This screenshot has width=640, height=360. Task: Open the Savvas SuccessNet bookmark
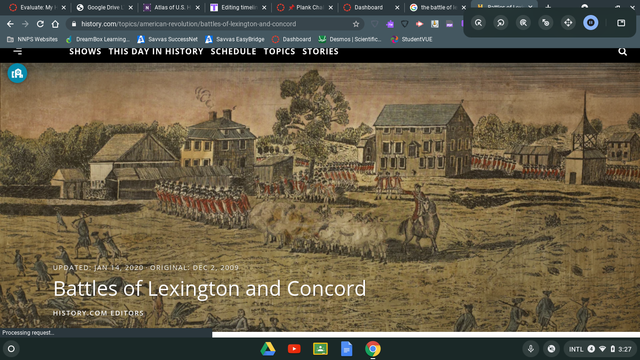(x=167, y=40)
